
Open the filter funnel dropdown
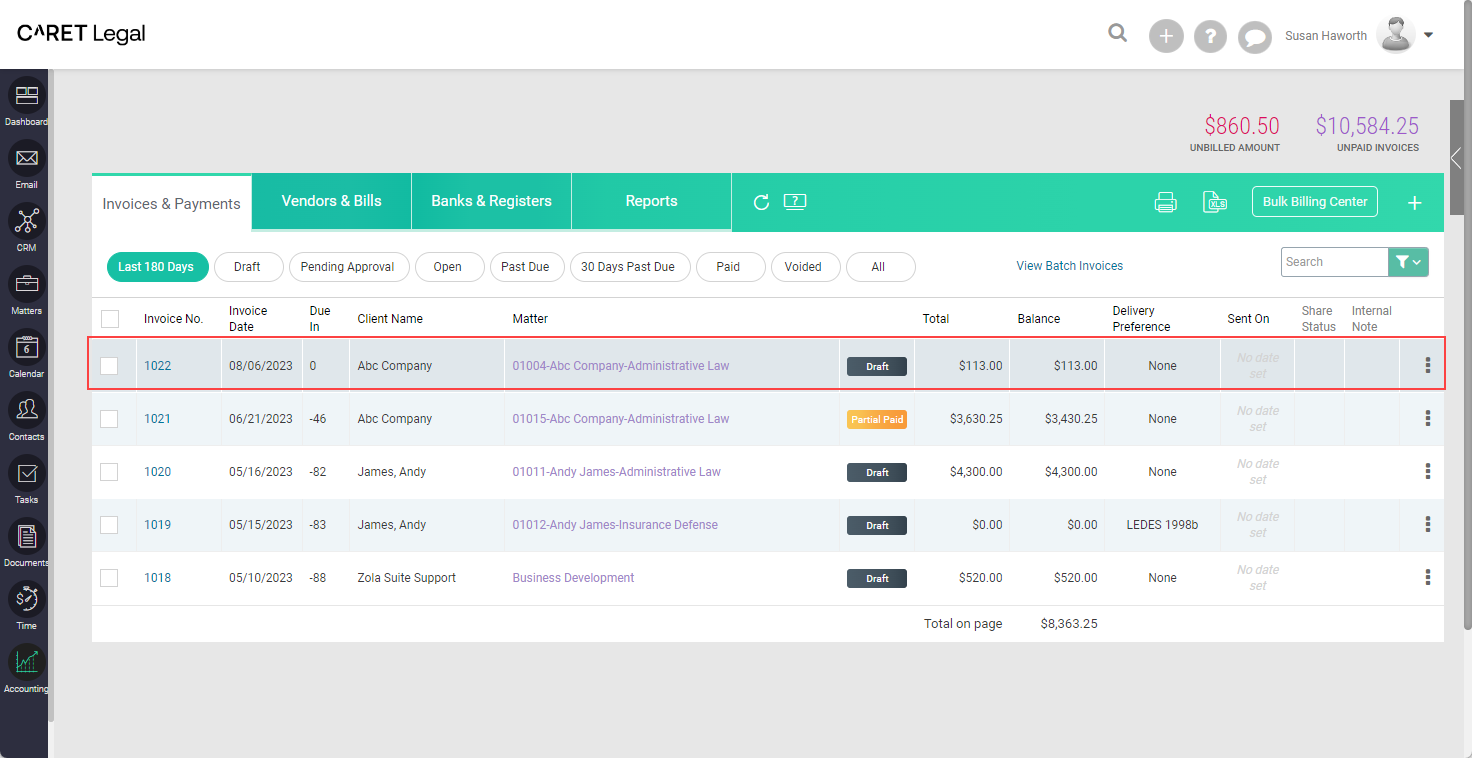tap(1408, 262)
